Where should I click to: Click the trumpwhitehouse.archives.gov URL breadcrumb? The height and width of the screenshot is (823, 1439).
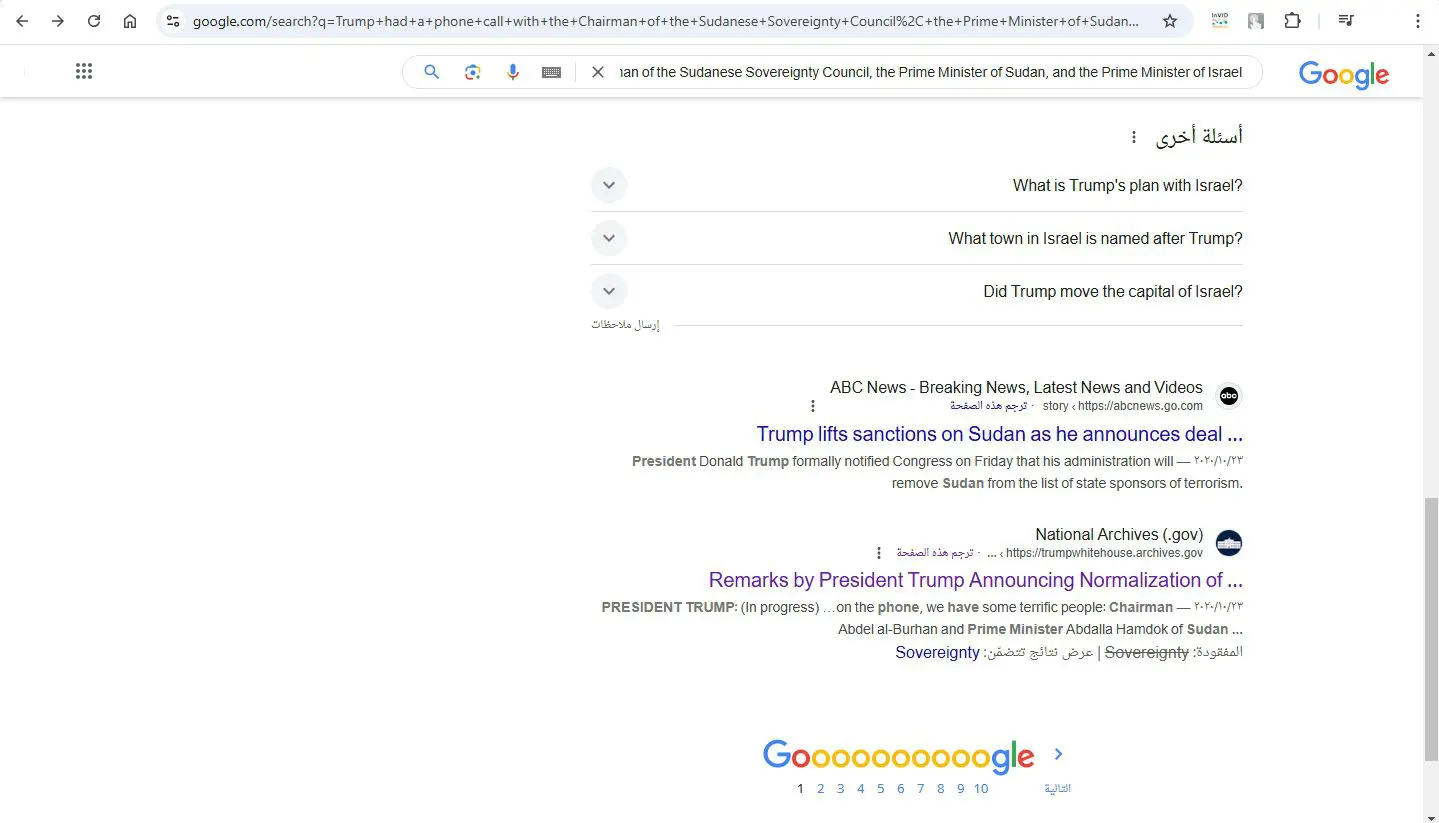(x=1095, y=553)
